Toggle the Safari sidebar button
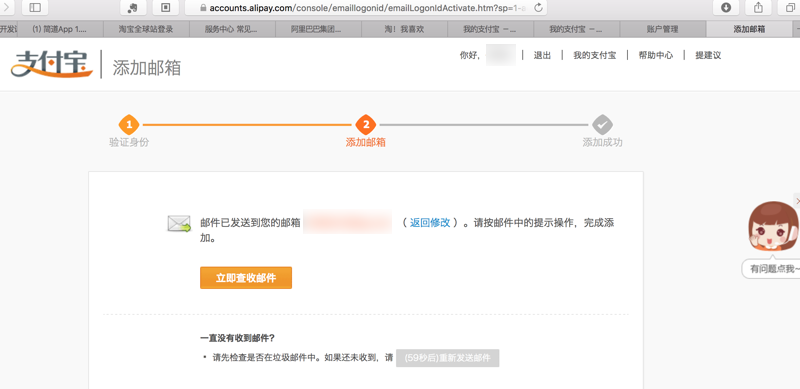Screen dimensions: 800x389 (35, 7)
